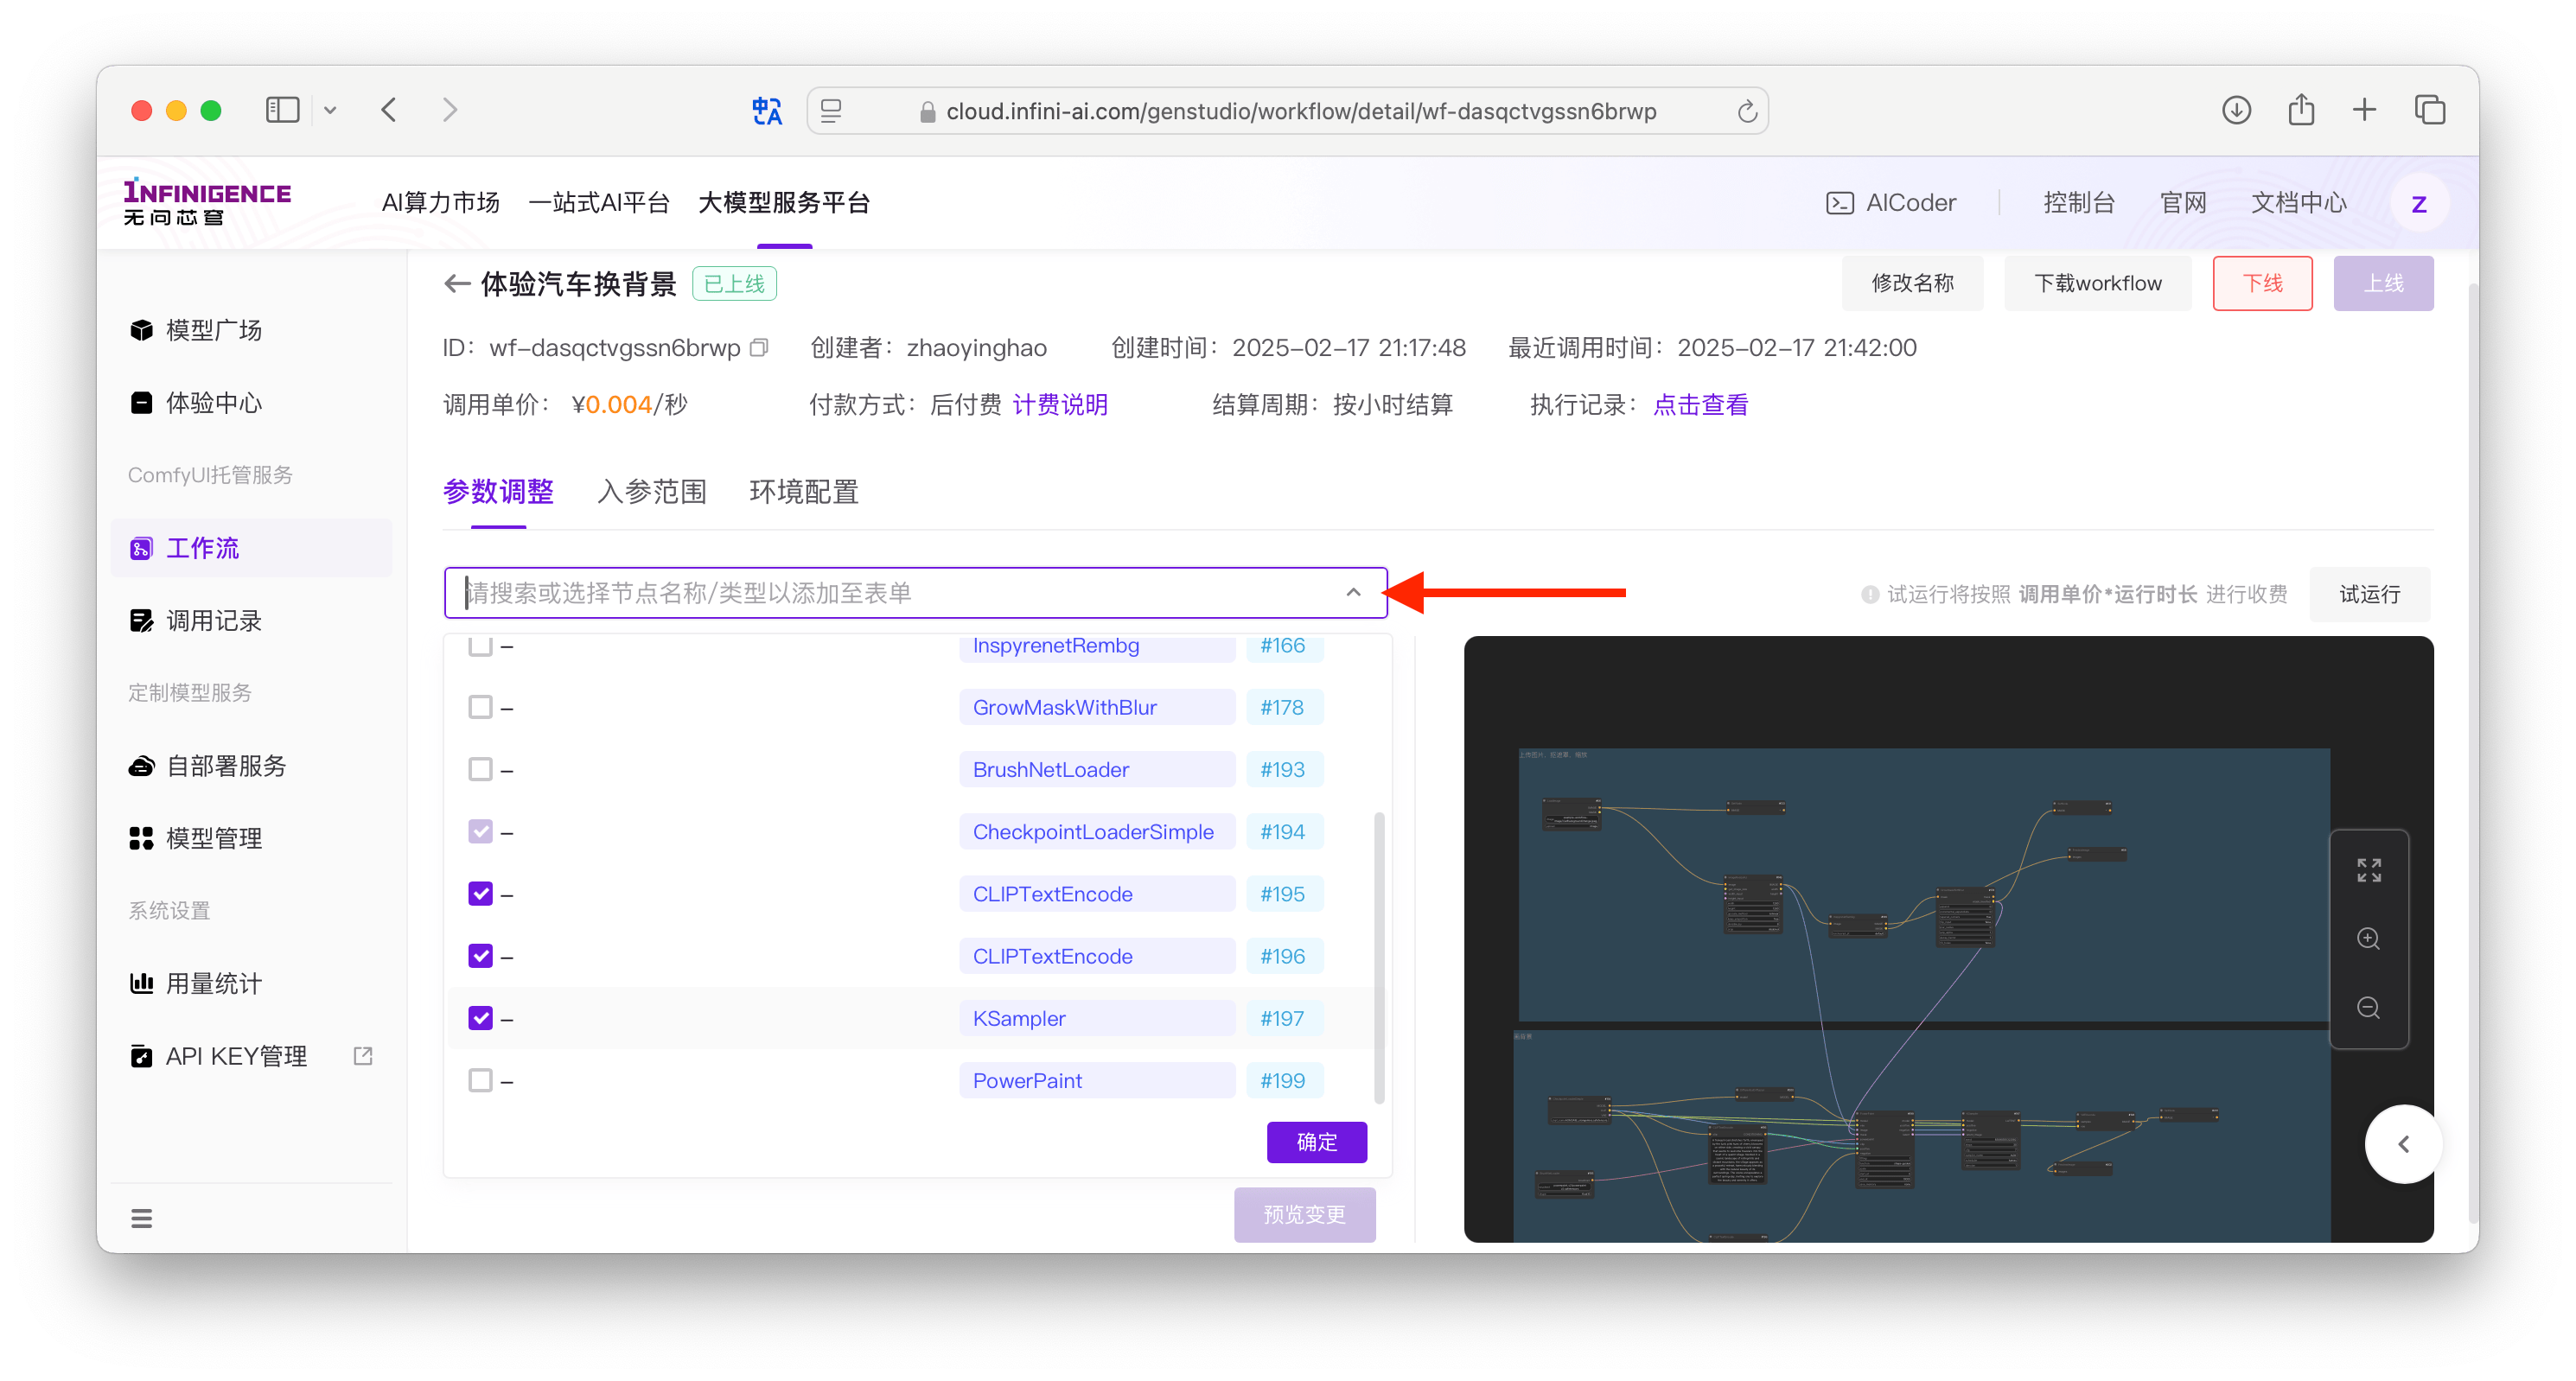Switch to the 入参范围 tab

[651, 492]
